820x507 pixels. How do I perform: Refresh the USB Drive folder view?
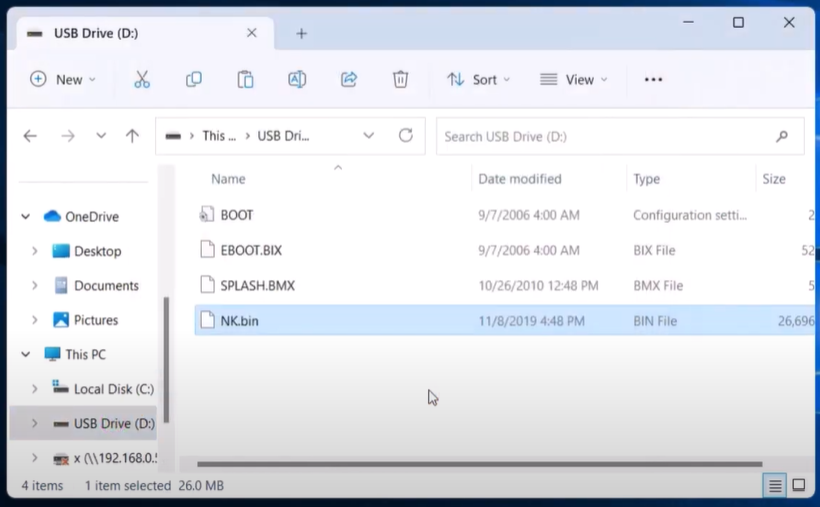click(x=405, y=136)
